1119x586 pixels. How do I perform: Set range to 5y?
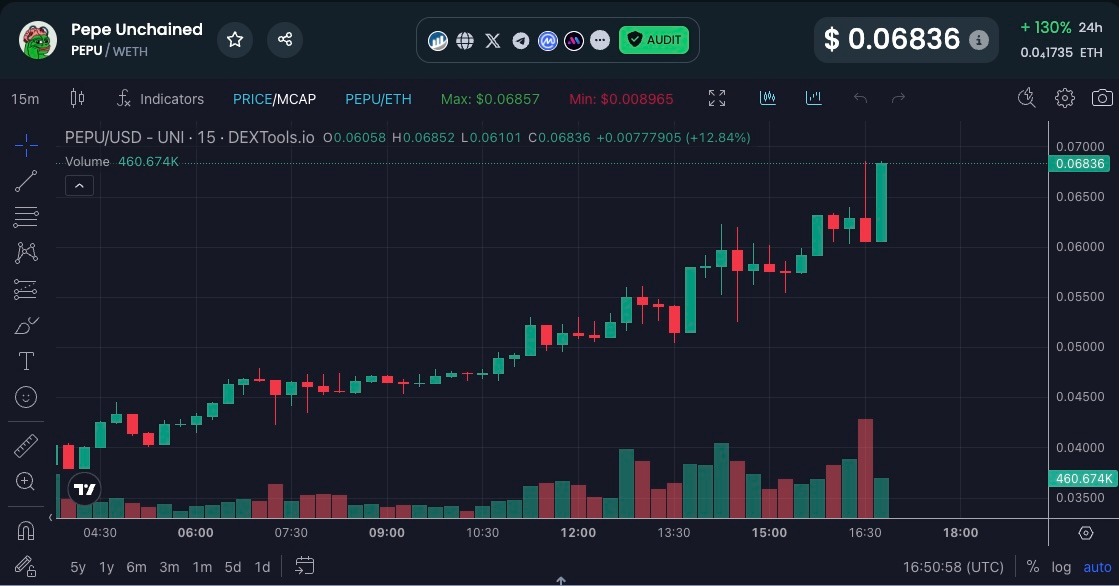[78, 567]
